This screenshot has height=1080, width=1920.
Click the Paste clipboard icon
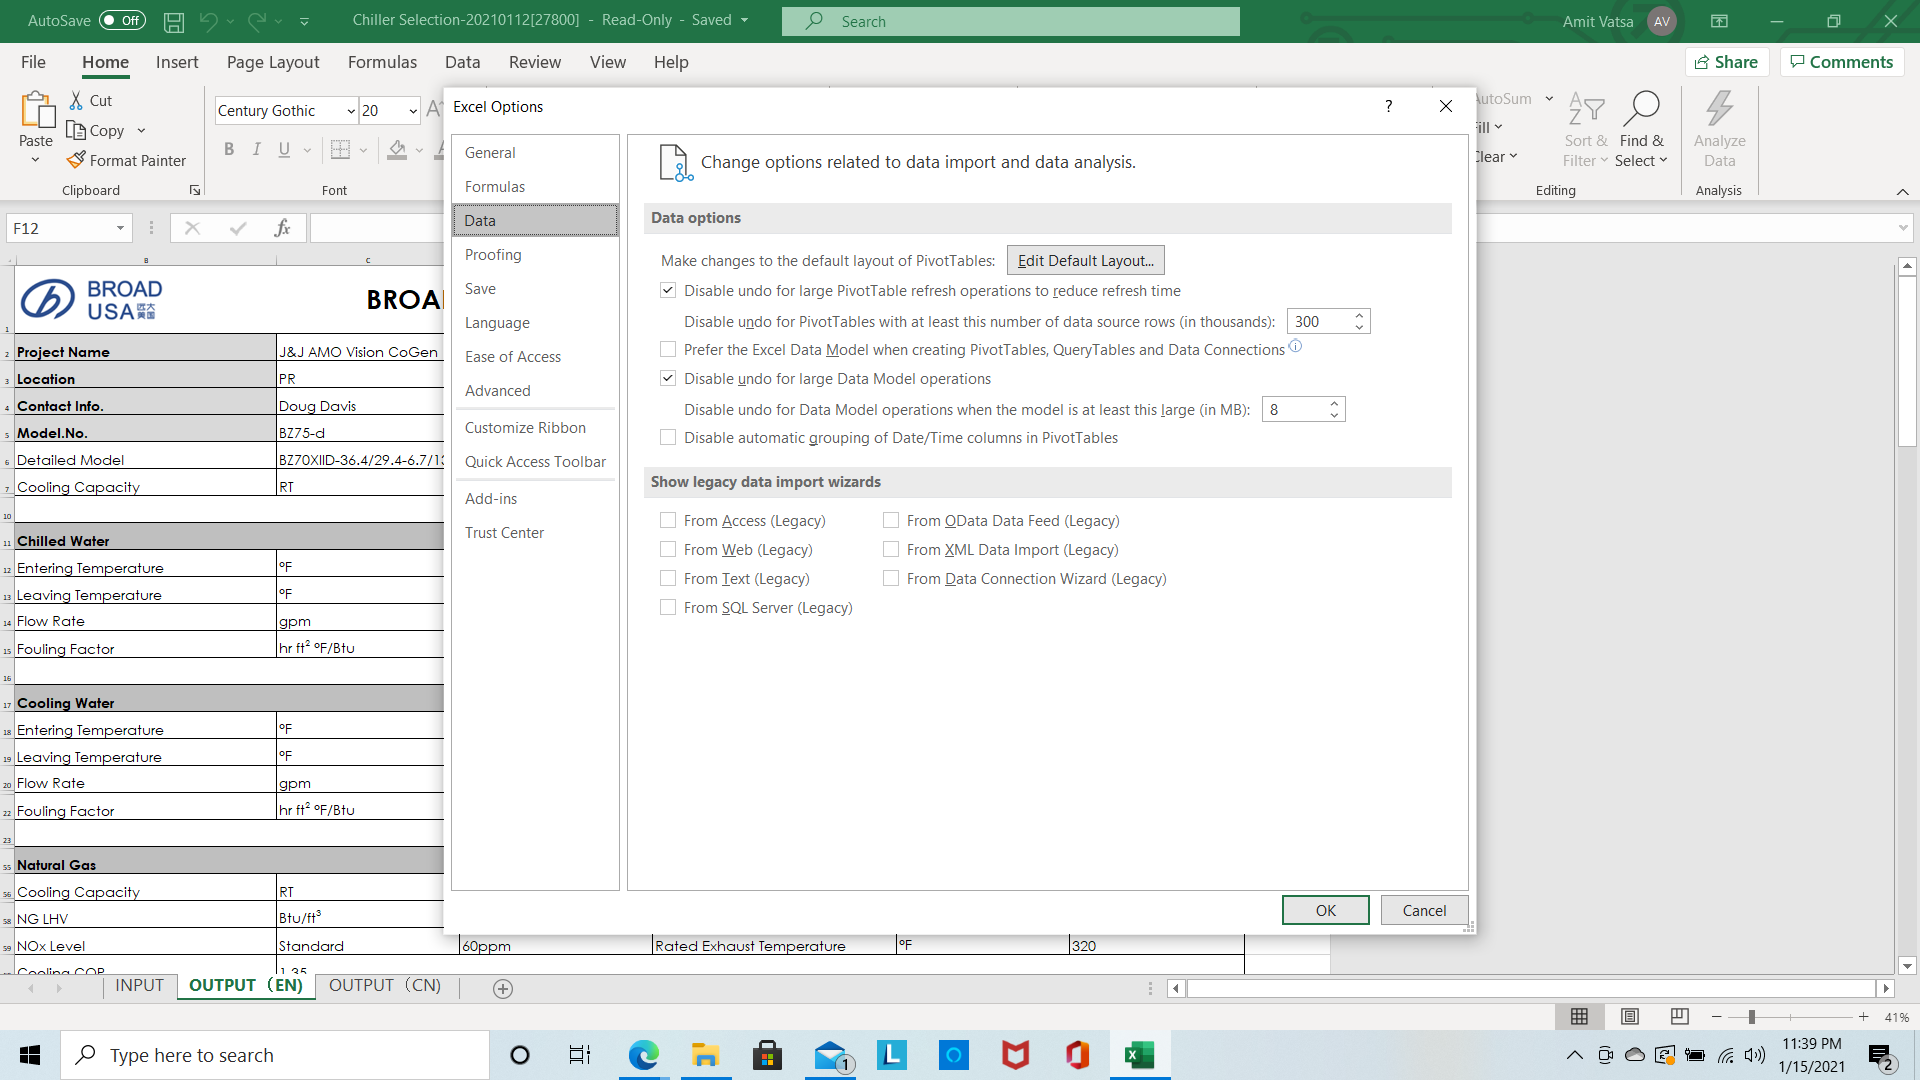pos(36,110)
